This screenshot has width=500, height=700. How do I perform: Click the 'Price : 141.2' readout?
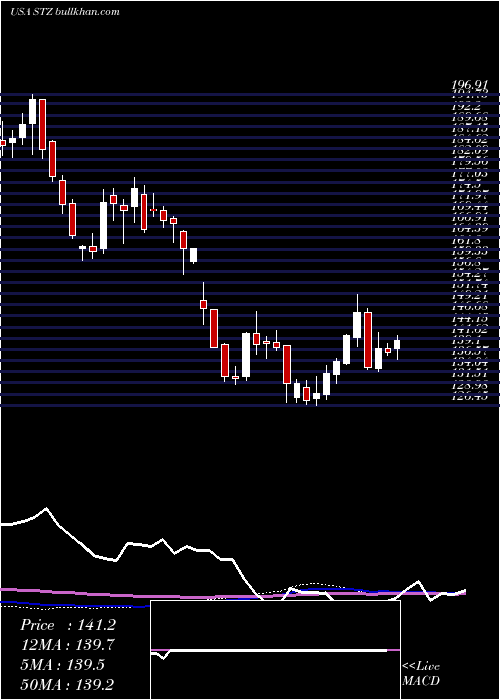click(x=68, y=625)
